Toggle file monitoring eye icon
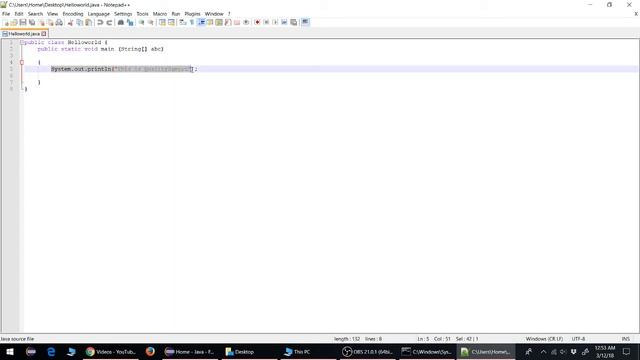This screenshot has width=640, height=360. pyautogui.click(x=246, y=22)
